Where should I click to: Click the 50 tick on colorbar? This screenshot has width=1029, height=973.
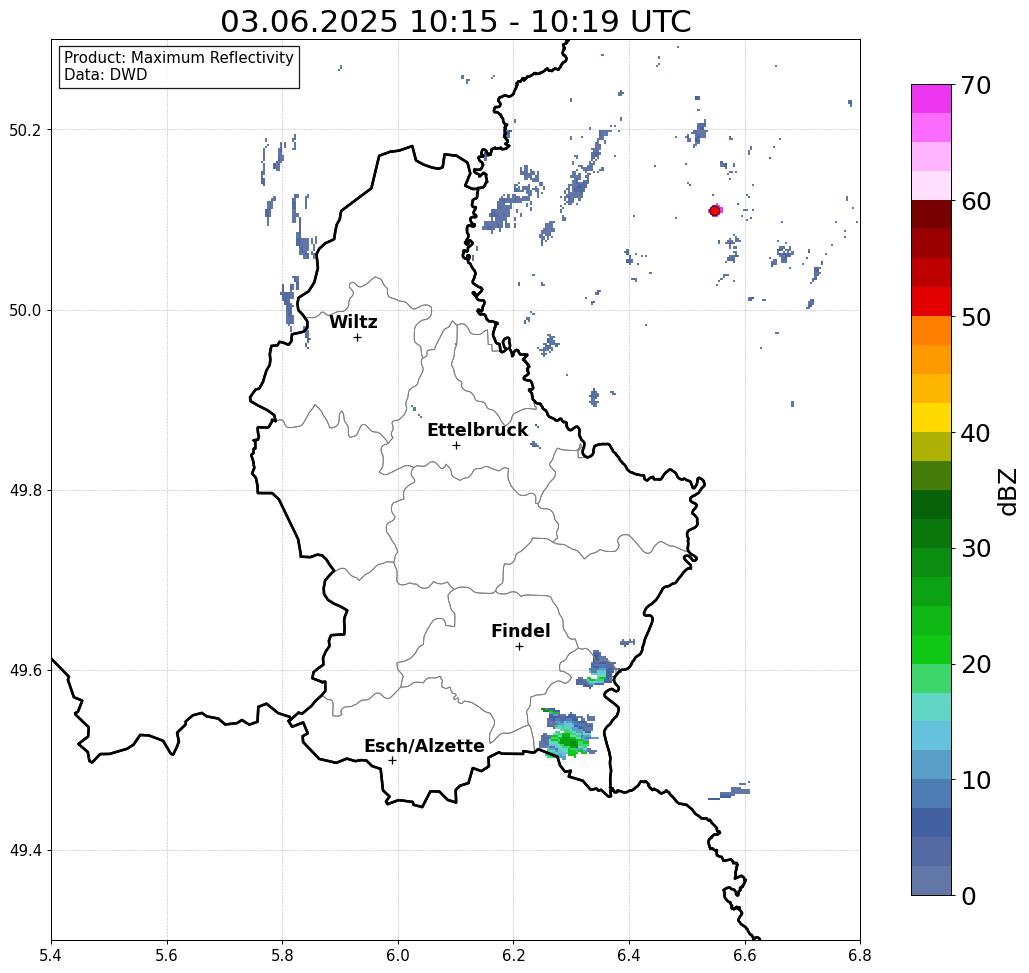click(976, 318)
